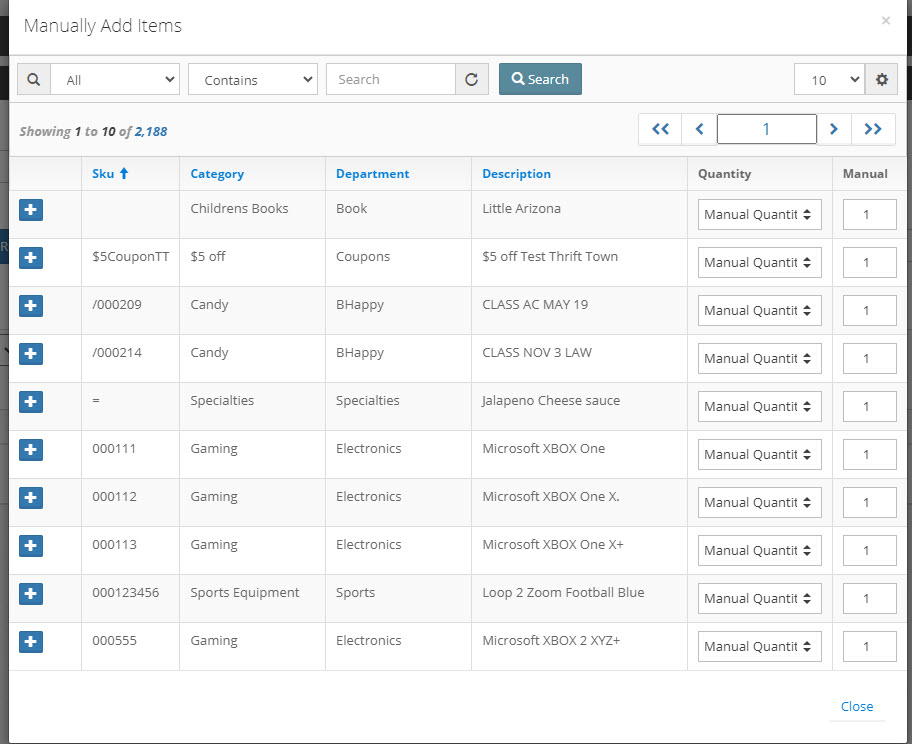Open the Quantity dropdown for SKU 000111
This screenshot has width=912, height=744.
click(x=760, y=454)
